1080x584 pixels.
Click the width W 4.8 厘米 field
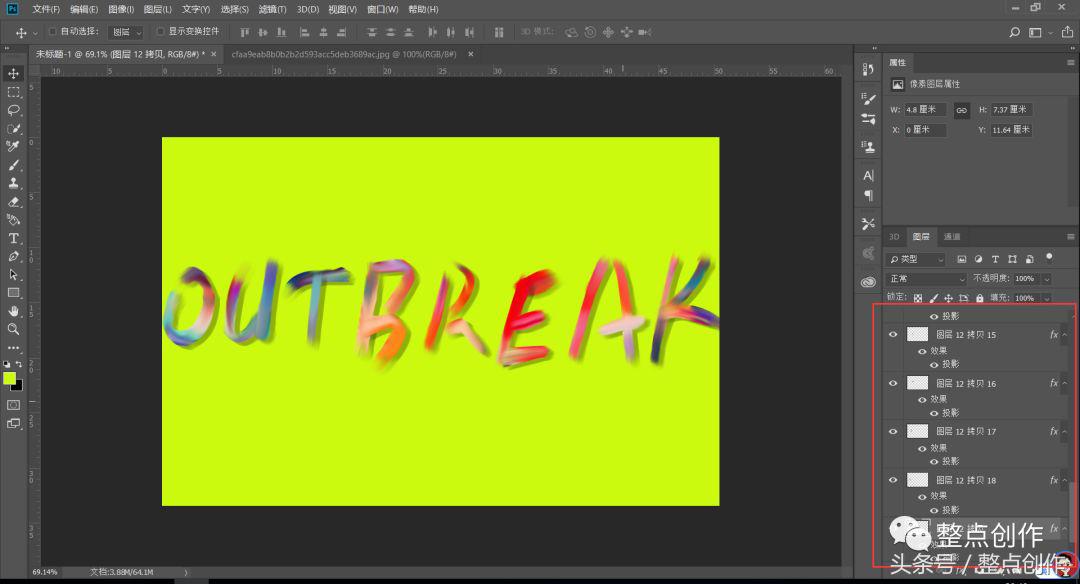pyautogui.click(x=924, y=110)
